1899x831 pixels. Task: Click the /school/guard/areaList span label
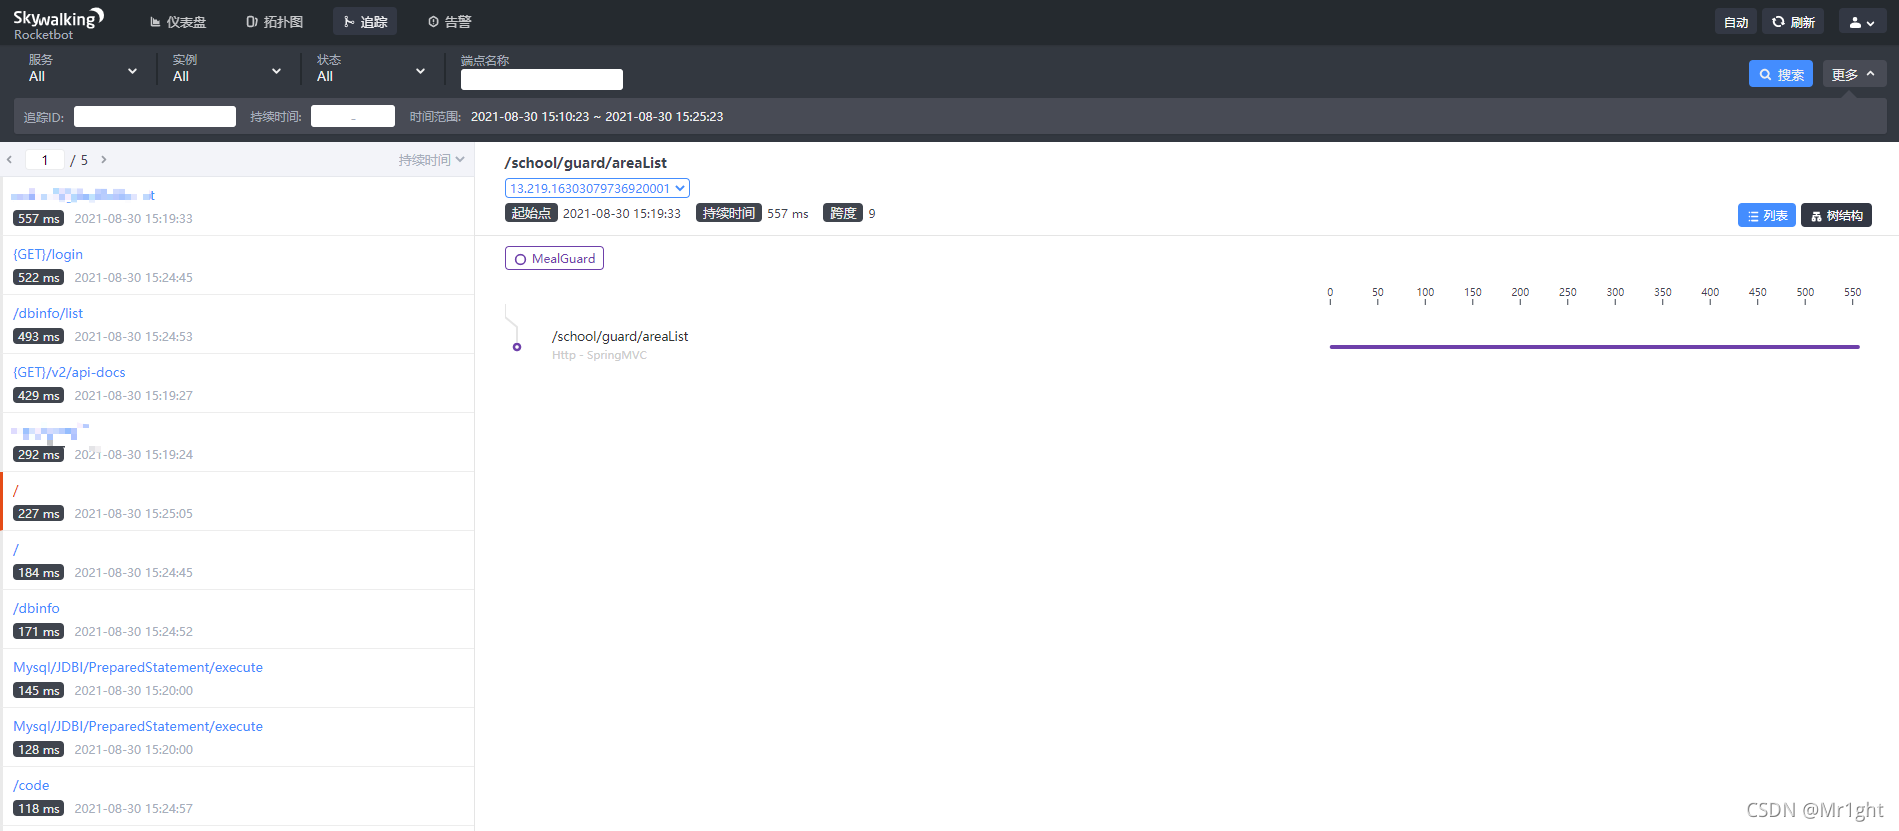click(x=620, y=336)
